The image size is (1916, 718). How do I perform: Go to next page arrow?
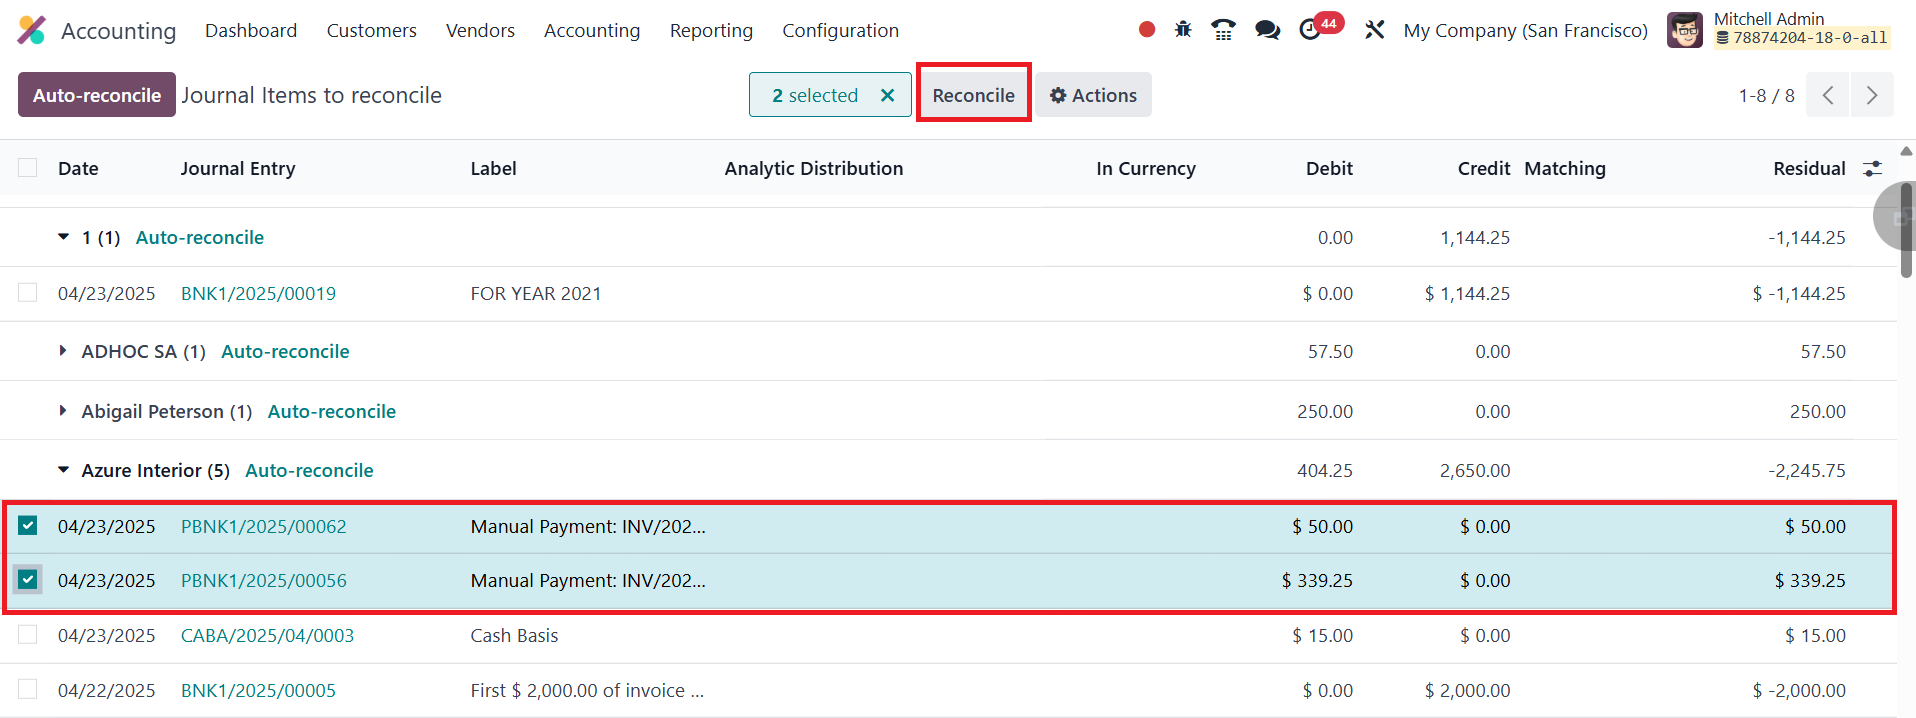pos(1871,95)
